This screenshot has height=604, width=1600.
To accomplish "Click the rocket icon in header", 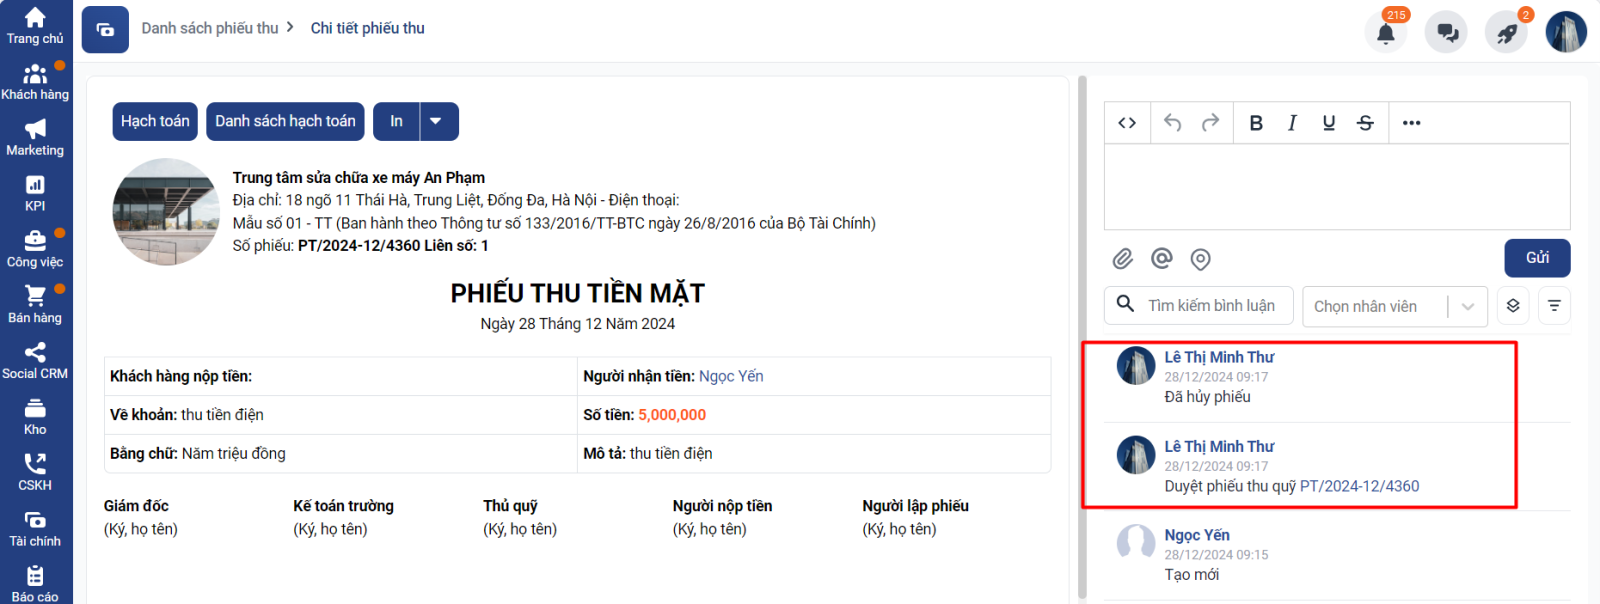I will pyautogui.click(x=1507, y=33).
